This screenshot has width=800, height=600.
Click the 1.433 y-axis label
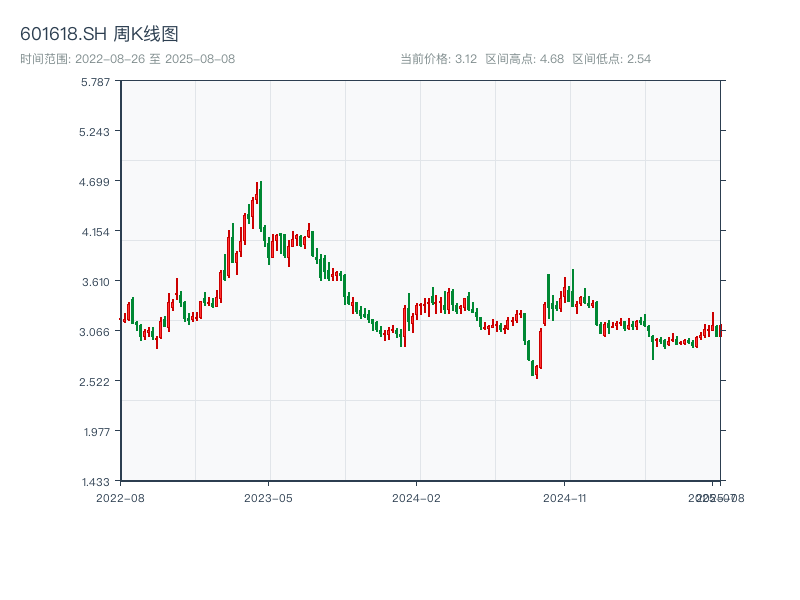(x=96, y=482)
